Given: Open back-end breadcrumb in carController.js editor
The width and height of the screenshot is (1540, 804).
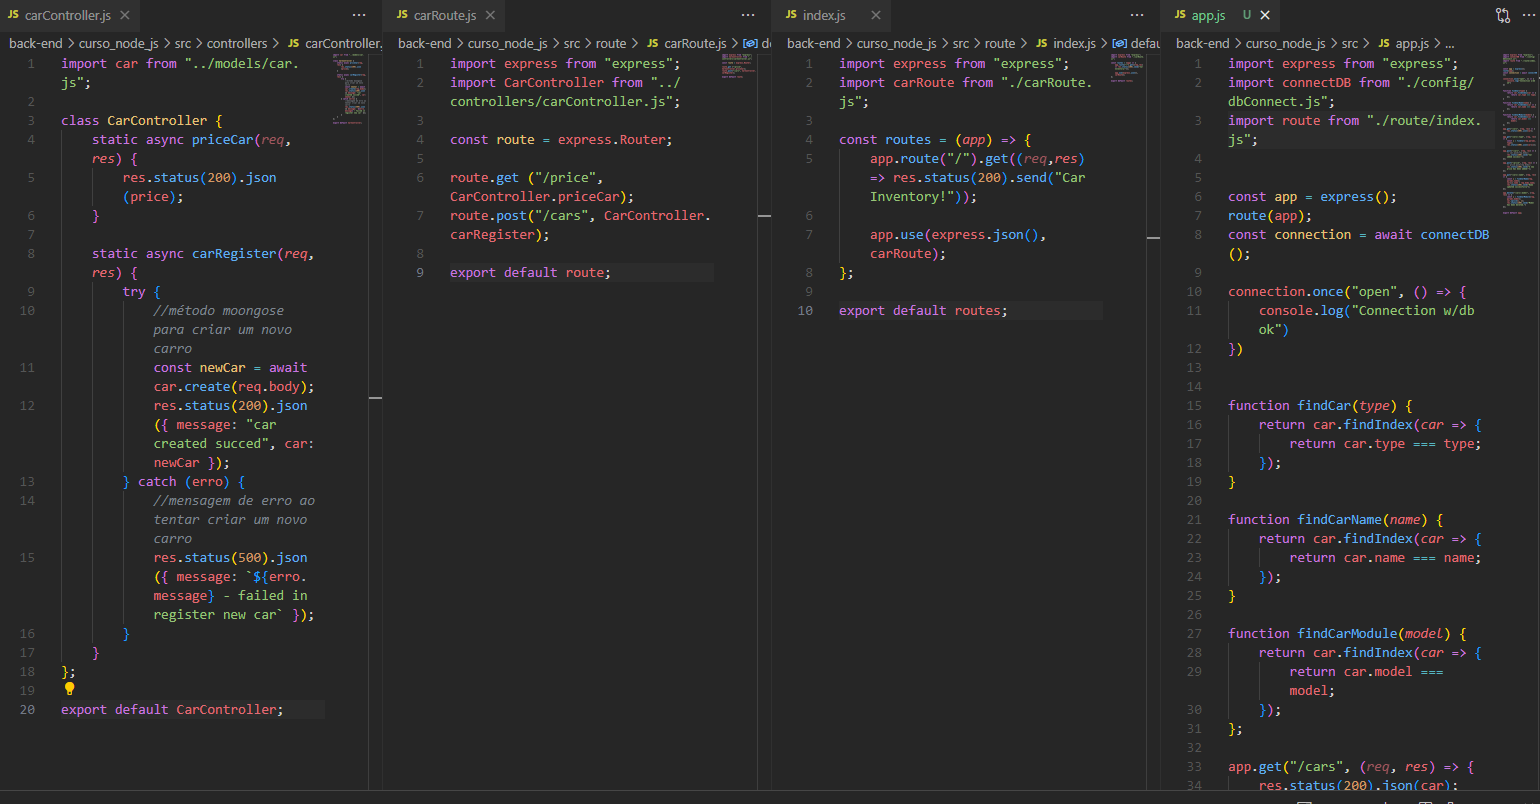Looking at the screenshot, I should 36,43.
